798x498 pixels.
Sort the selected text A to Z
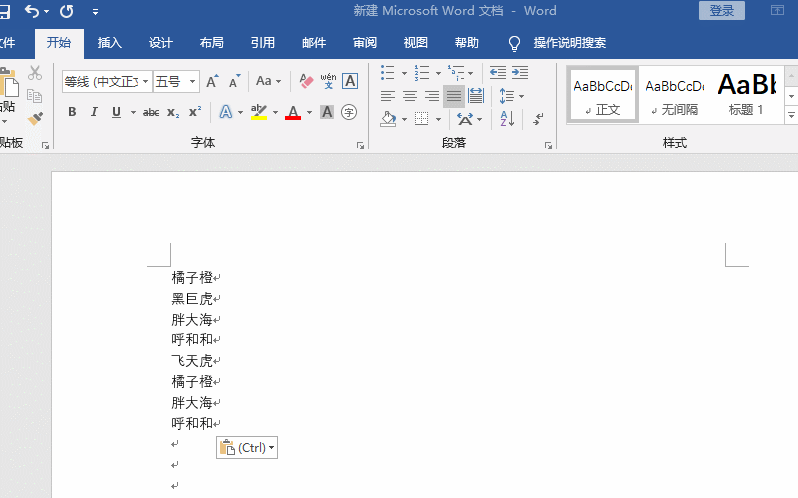pos(507,119)
